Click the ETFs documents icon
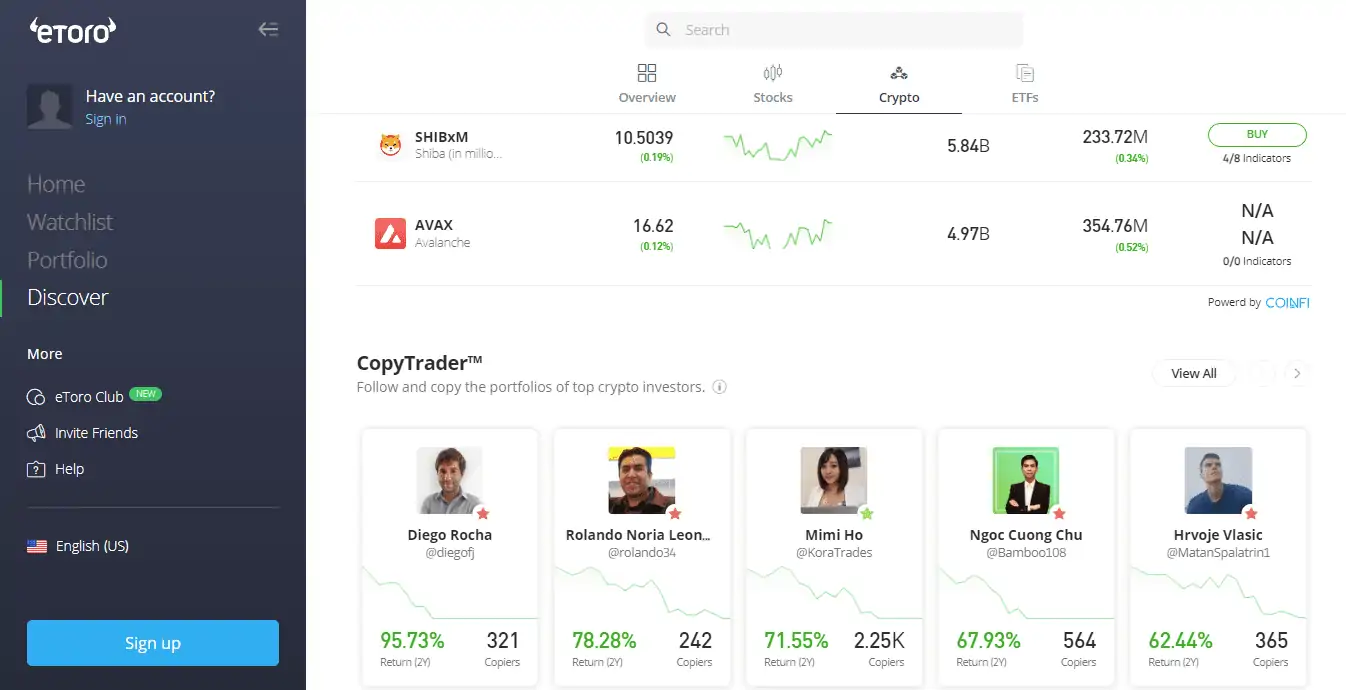 1025,73
